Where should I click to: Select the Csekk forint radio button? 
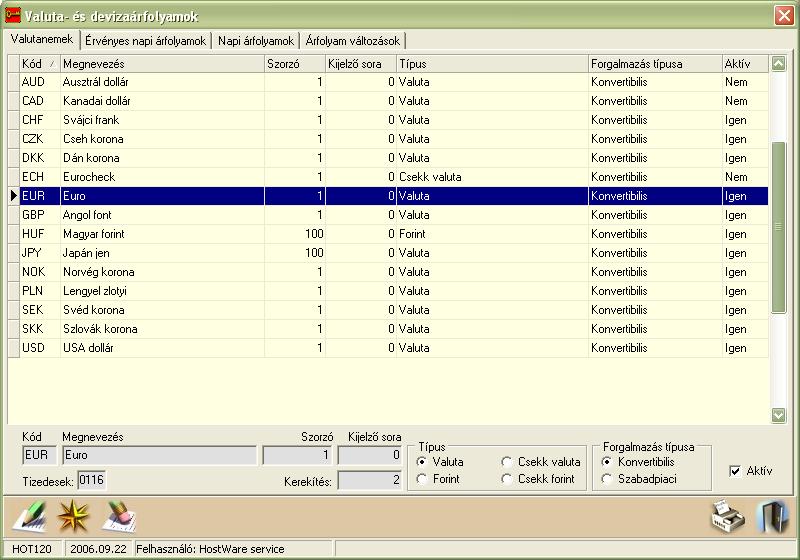pyautogui.click(x=506, y=479)
